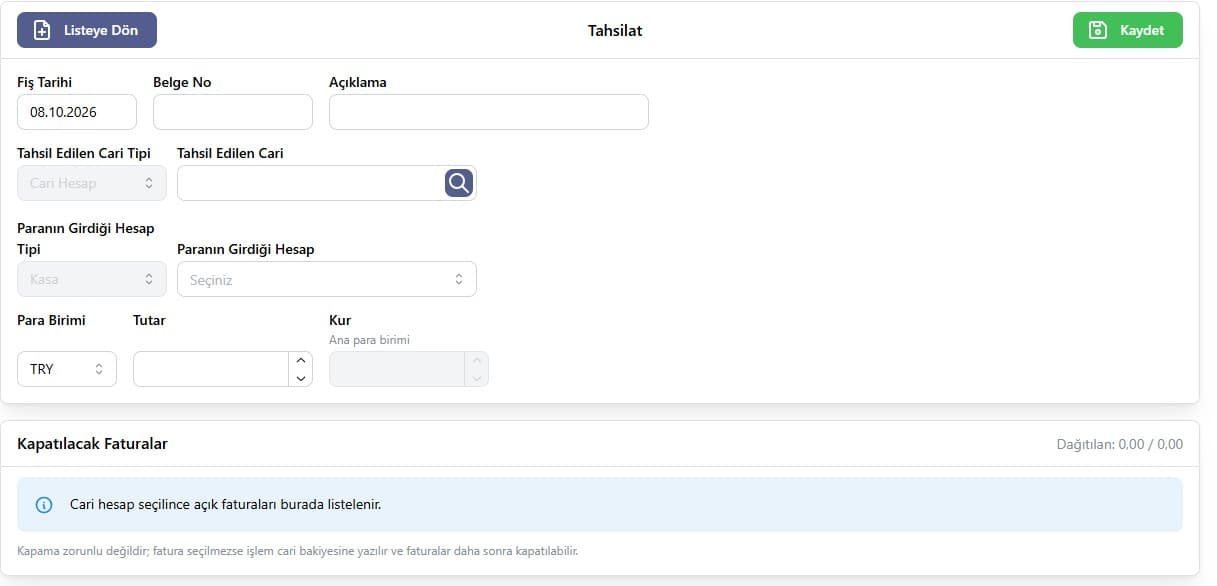Save the collection with the Kaydet button
The height and width of the screenshot is (586, 1217).
pyautogui.click(x=1128, y=30)
